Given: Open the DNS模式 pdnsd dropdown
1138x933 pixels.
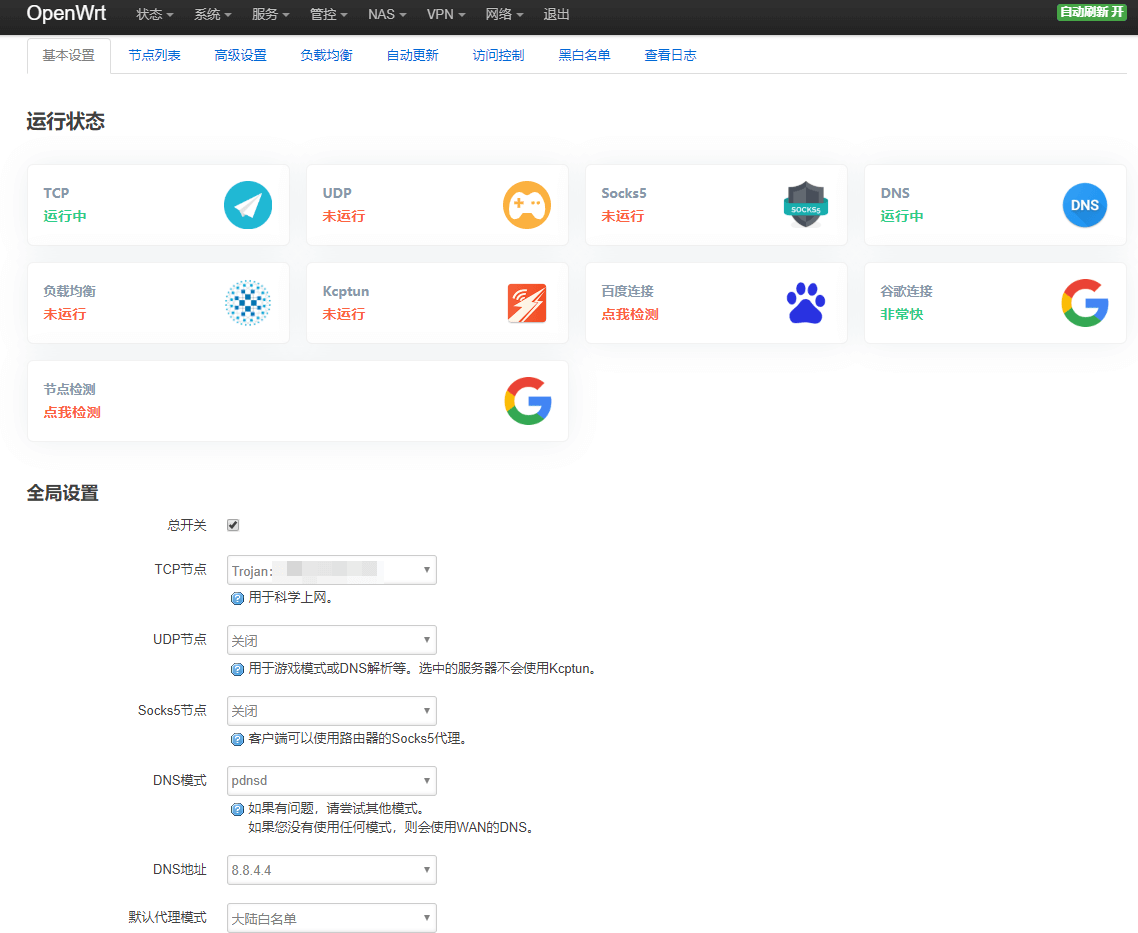Looking at the screenshot, I should (x=332, y=781).
